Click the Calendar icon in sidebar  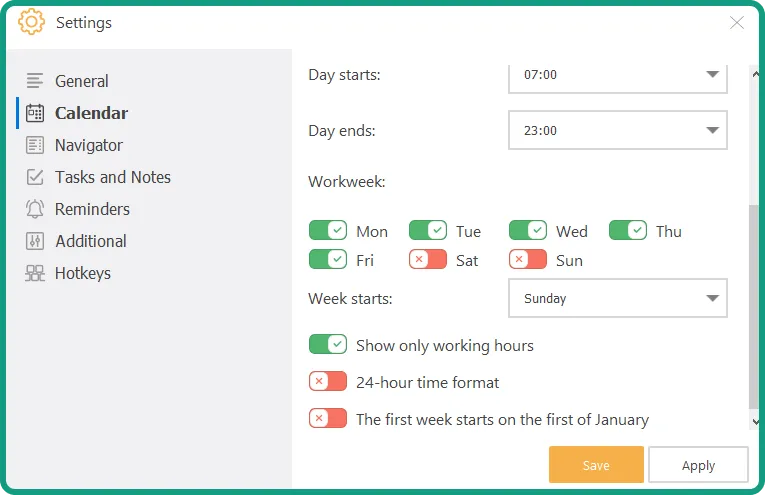[x=35, y=113]
